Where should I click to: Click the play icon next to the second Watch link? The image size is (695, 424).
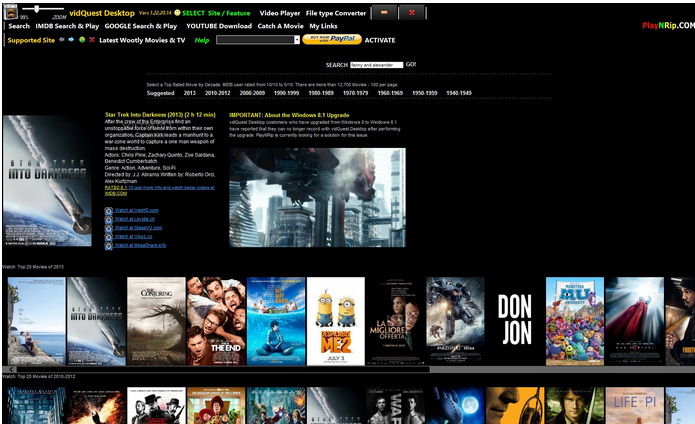tap(109, 220)
